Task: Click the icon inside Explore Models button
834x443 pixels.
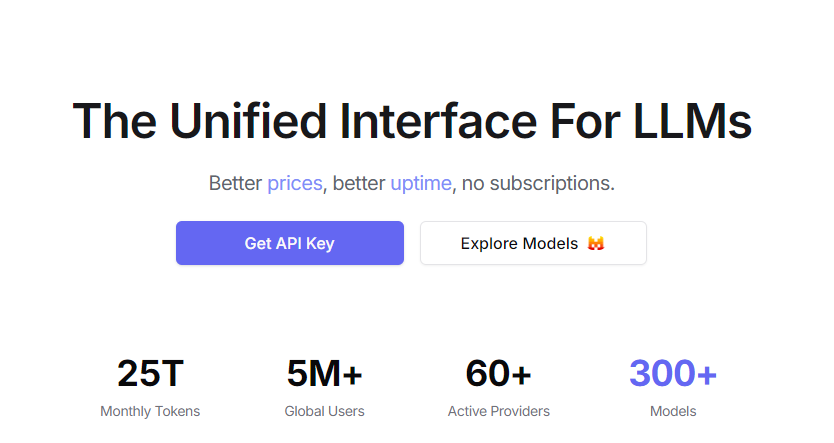Action: (x=595, y=244)
